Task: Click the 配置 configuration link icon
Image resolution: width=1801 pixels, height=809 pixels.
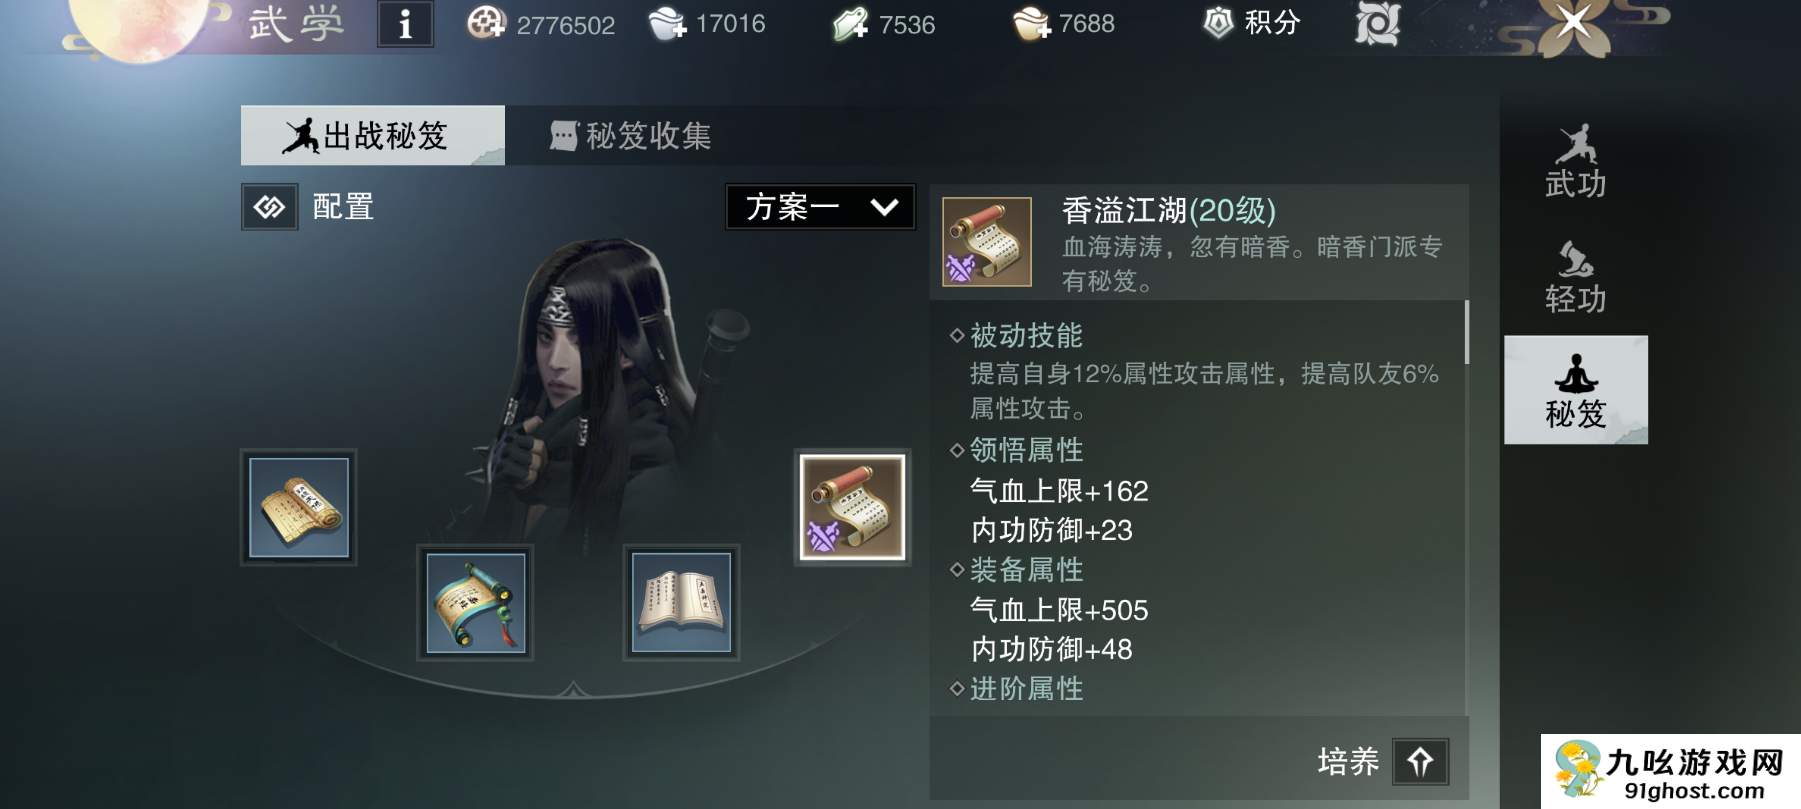Action: coord(270,207)
